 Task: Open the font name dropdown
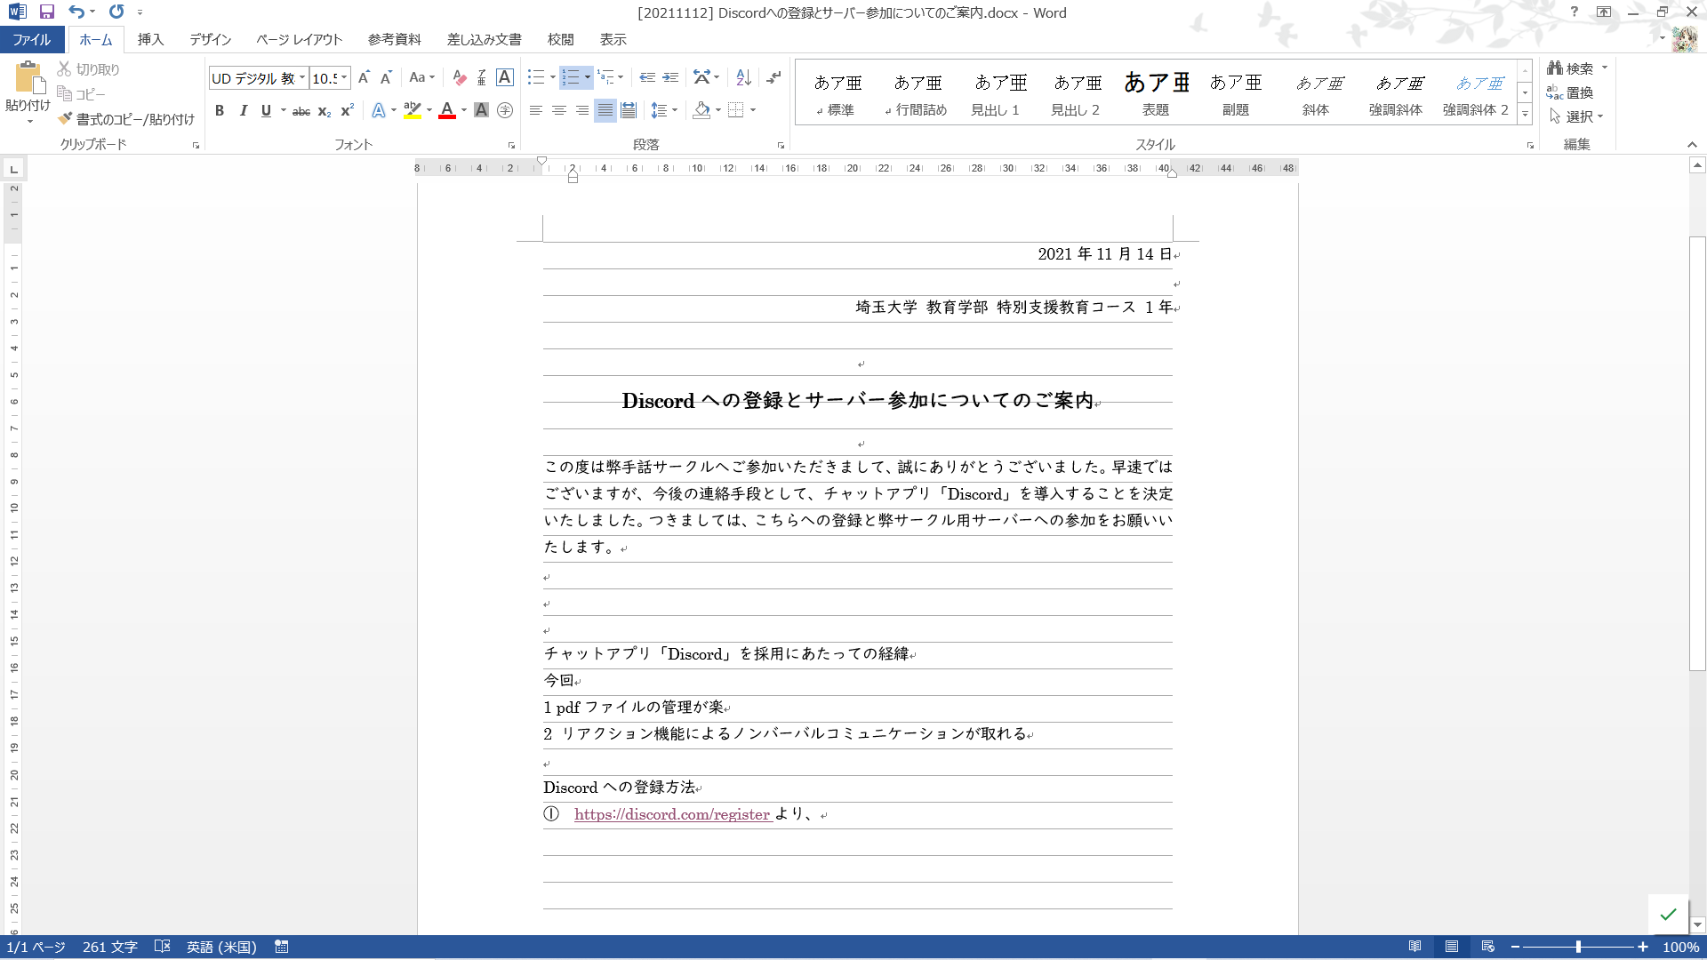[x=302, y=78]
